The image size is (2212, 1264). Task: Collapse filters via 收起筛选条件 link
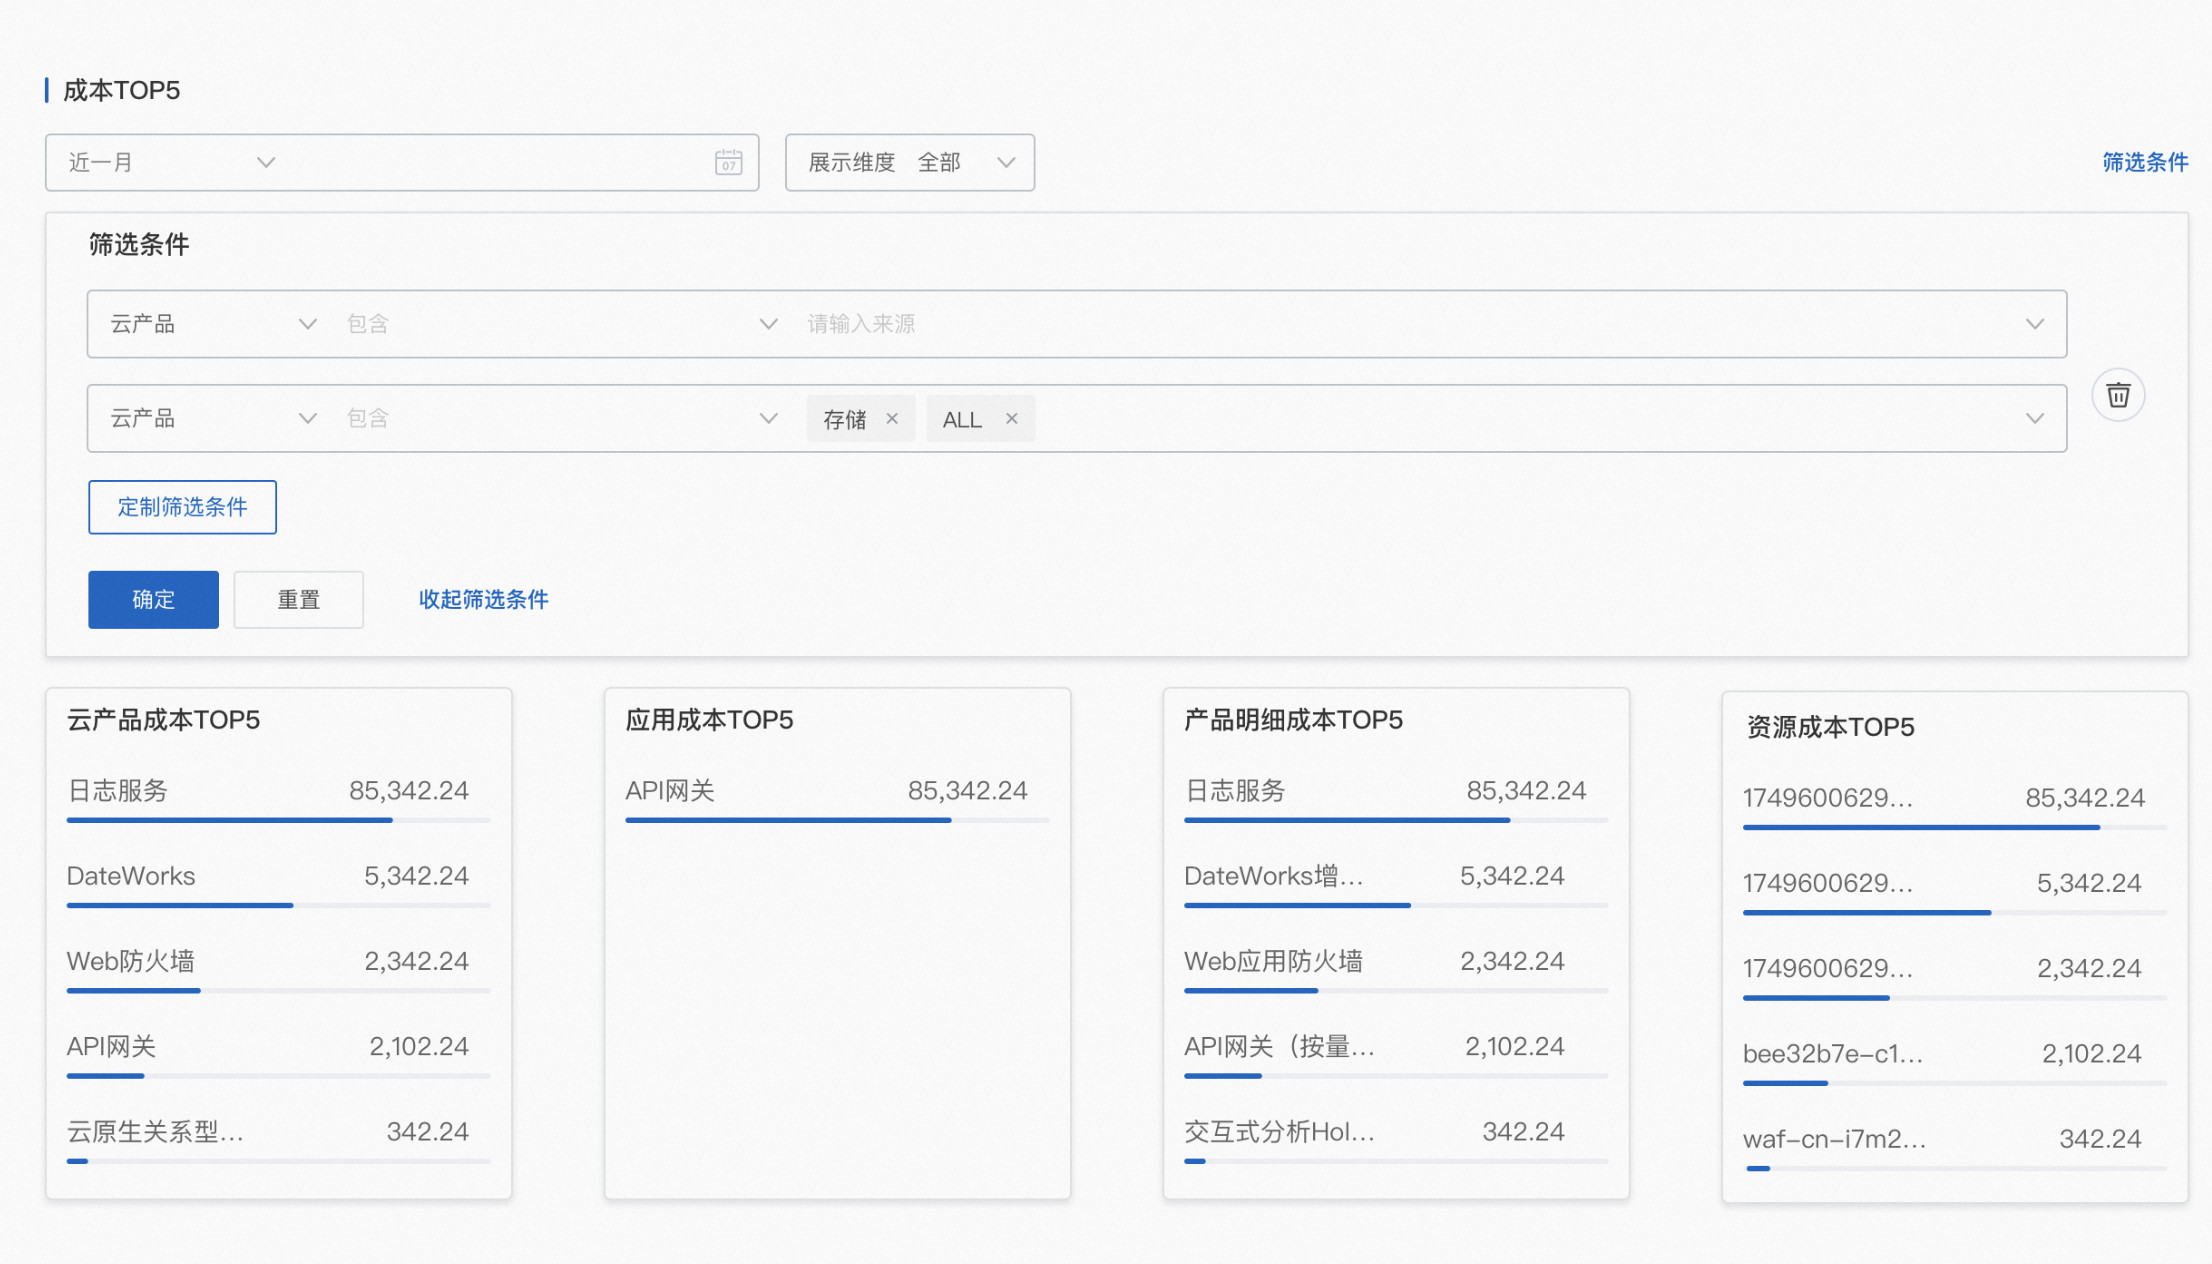483,599
